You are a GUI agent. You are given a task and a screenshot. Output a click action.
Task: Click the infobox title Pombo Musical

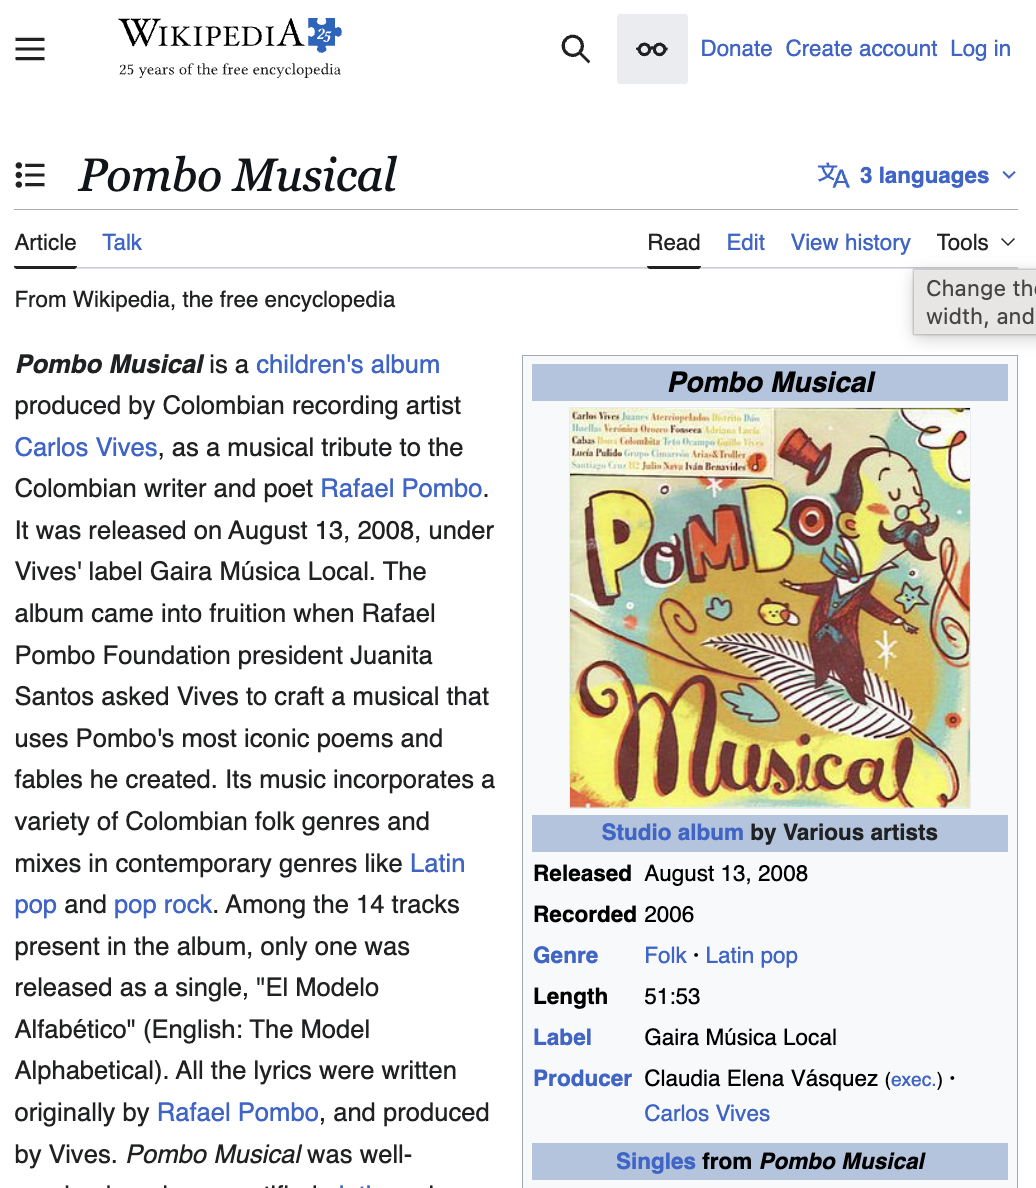[770, 383]
